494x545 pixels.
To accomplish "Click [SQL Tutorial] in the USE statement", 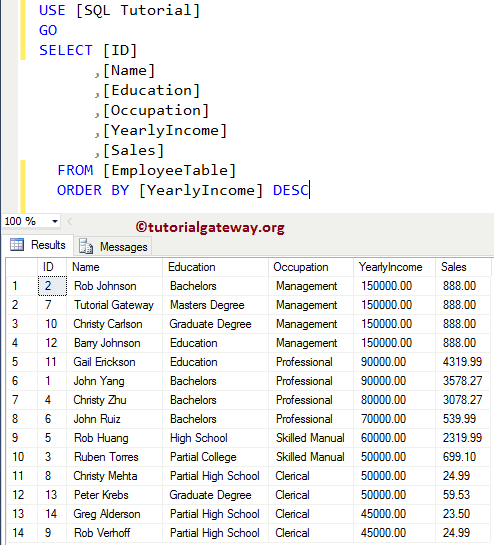I will click(x=138, y=10).
